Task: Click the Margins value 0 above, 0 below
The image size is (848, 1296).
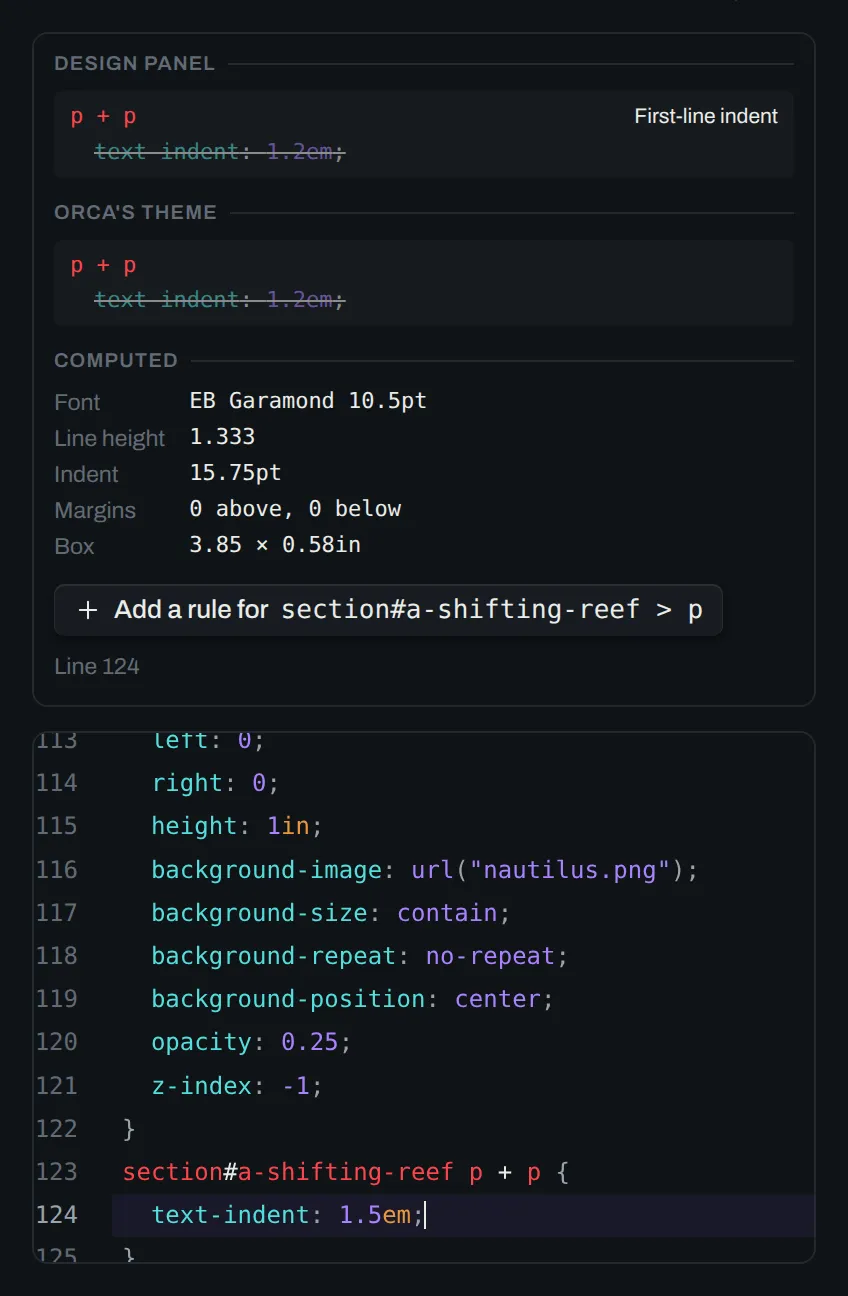Action: click(295, 509)
